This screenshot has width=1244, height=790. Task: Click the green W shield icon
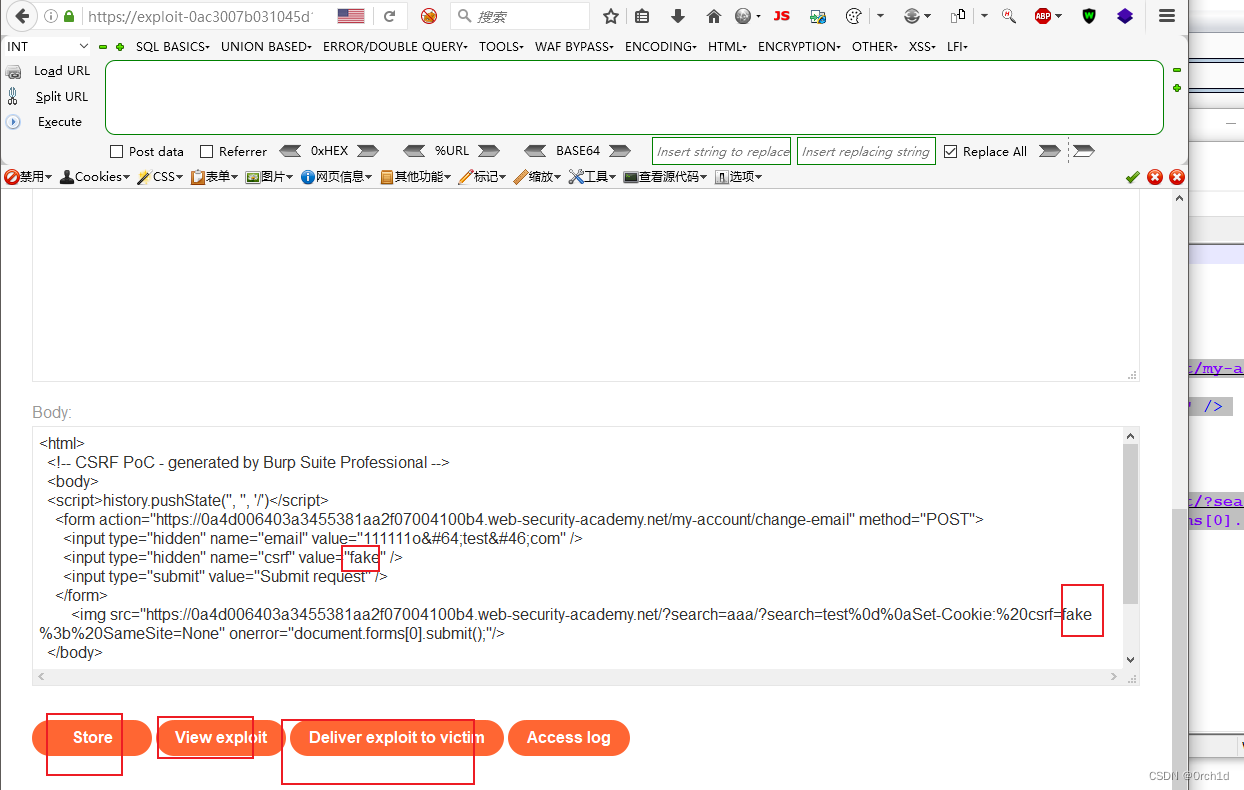coord(1090,16)
